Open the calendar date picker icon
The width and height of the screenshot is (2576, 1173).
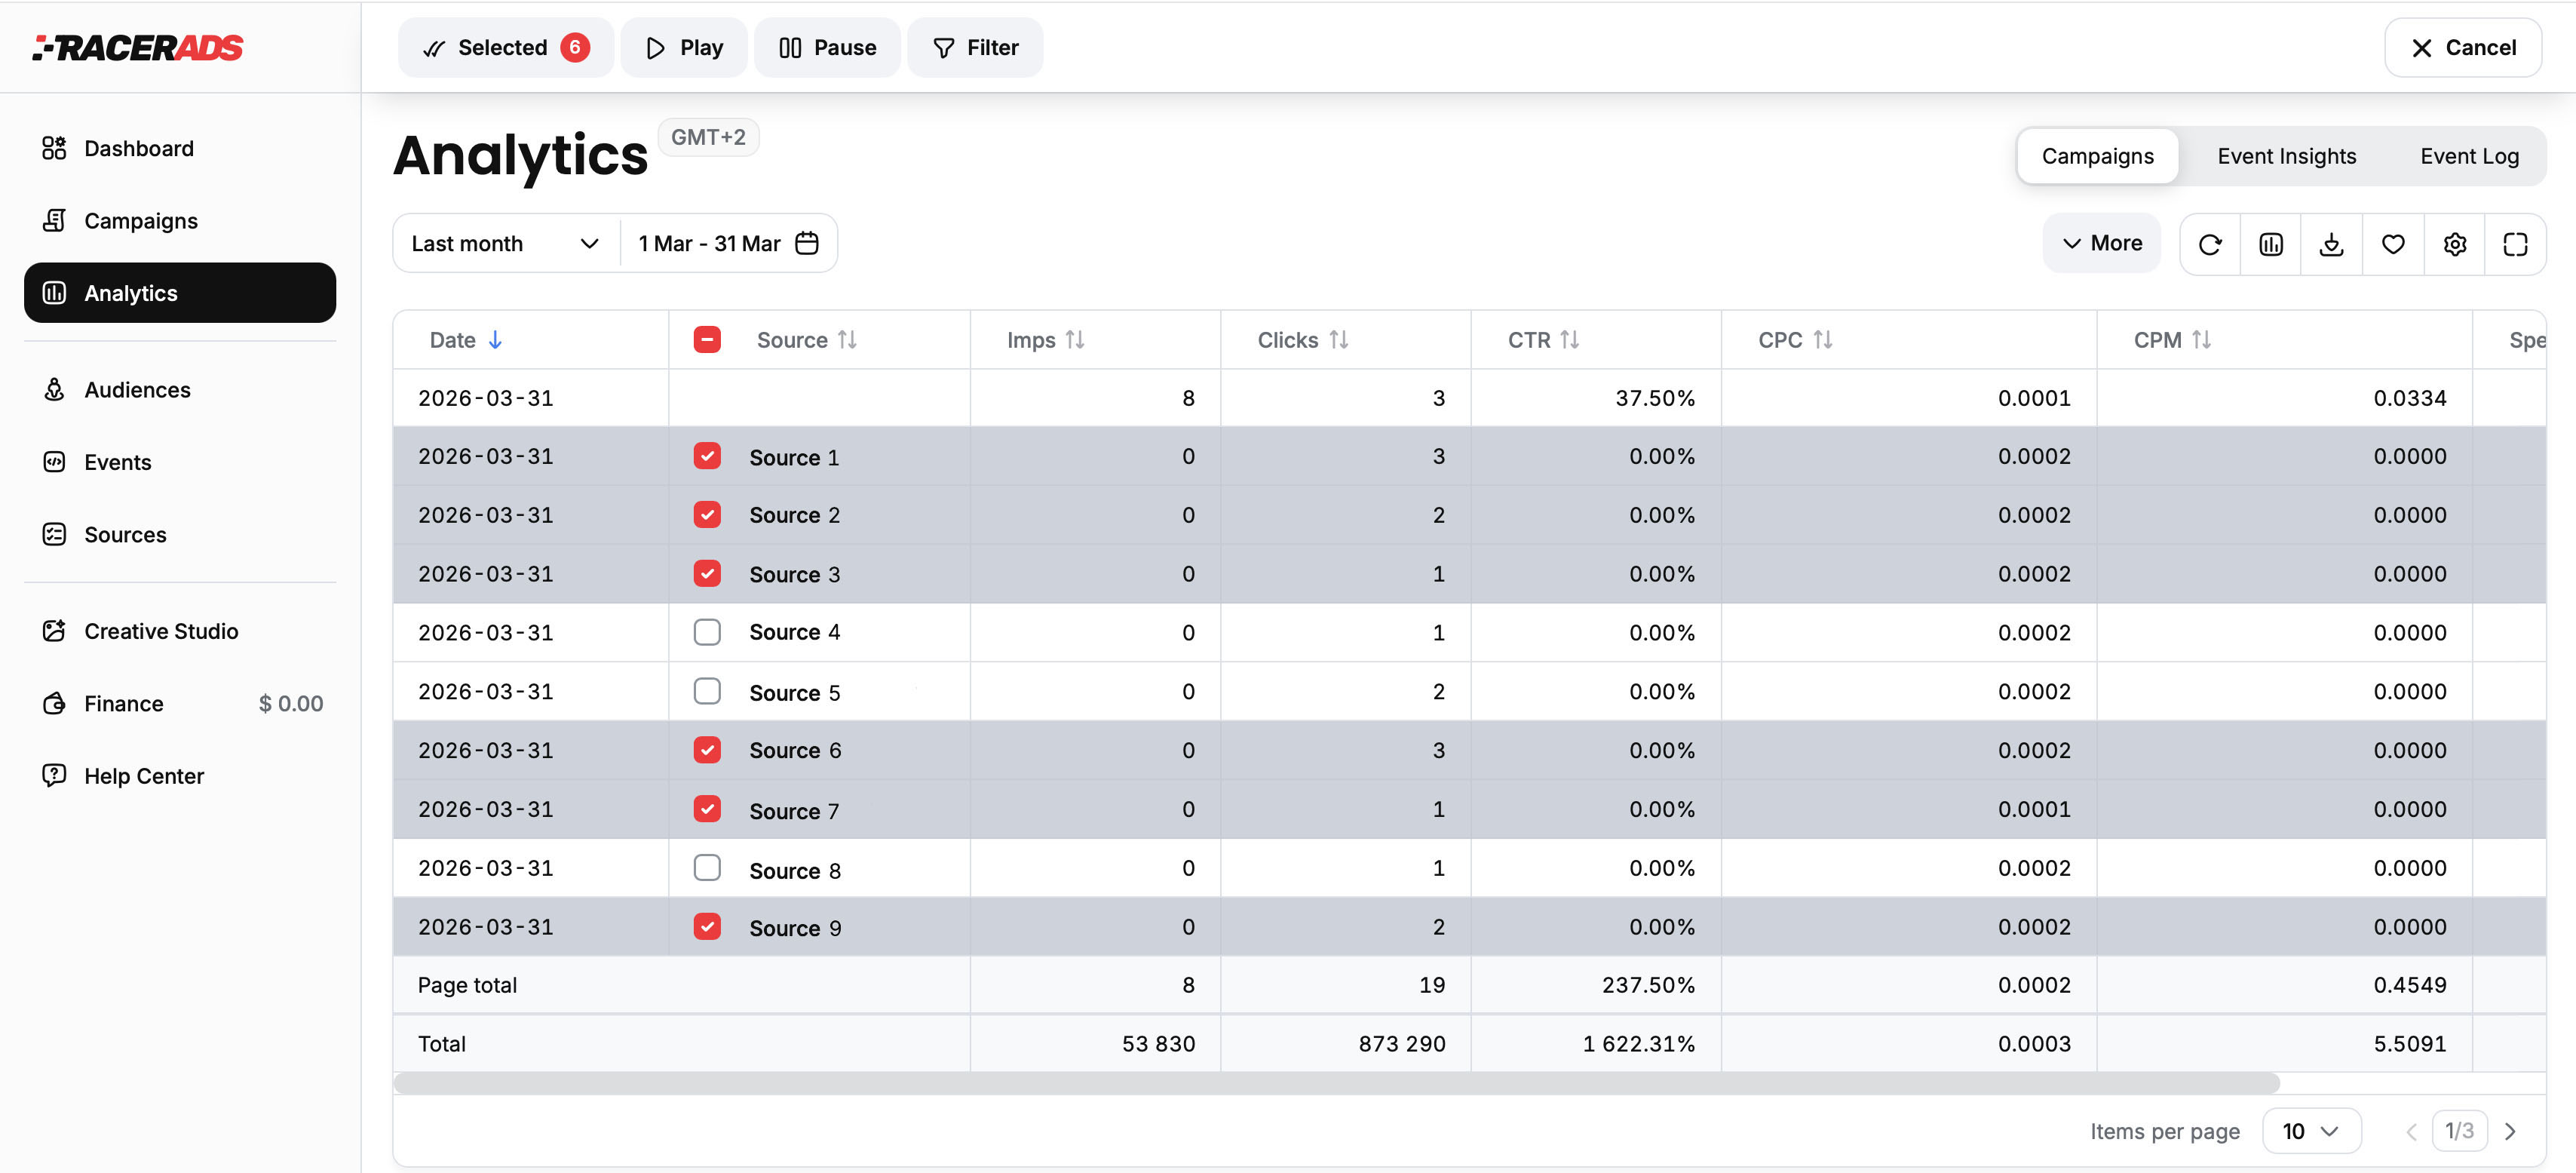pos(807,243)
